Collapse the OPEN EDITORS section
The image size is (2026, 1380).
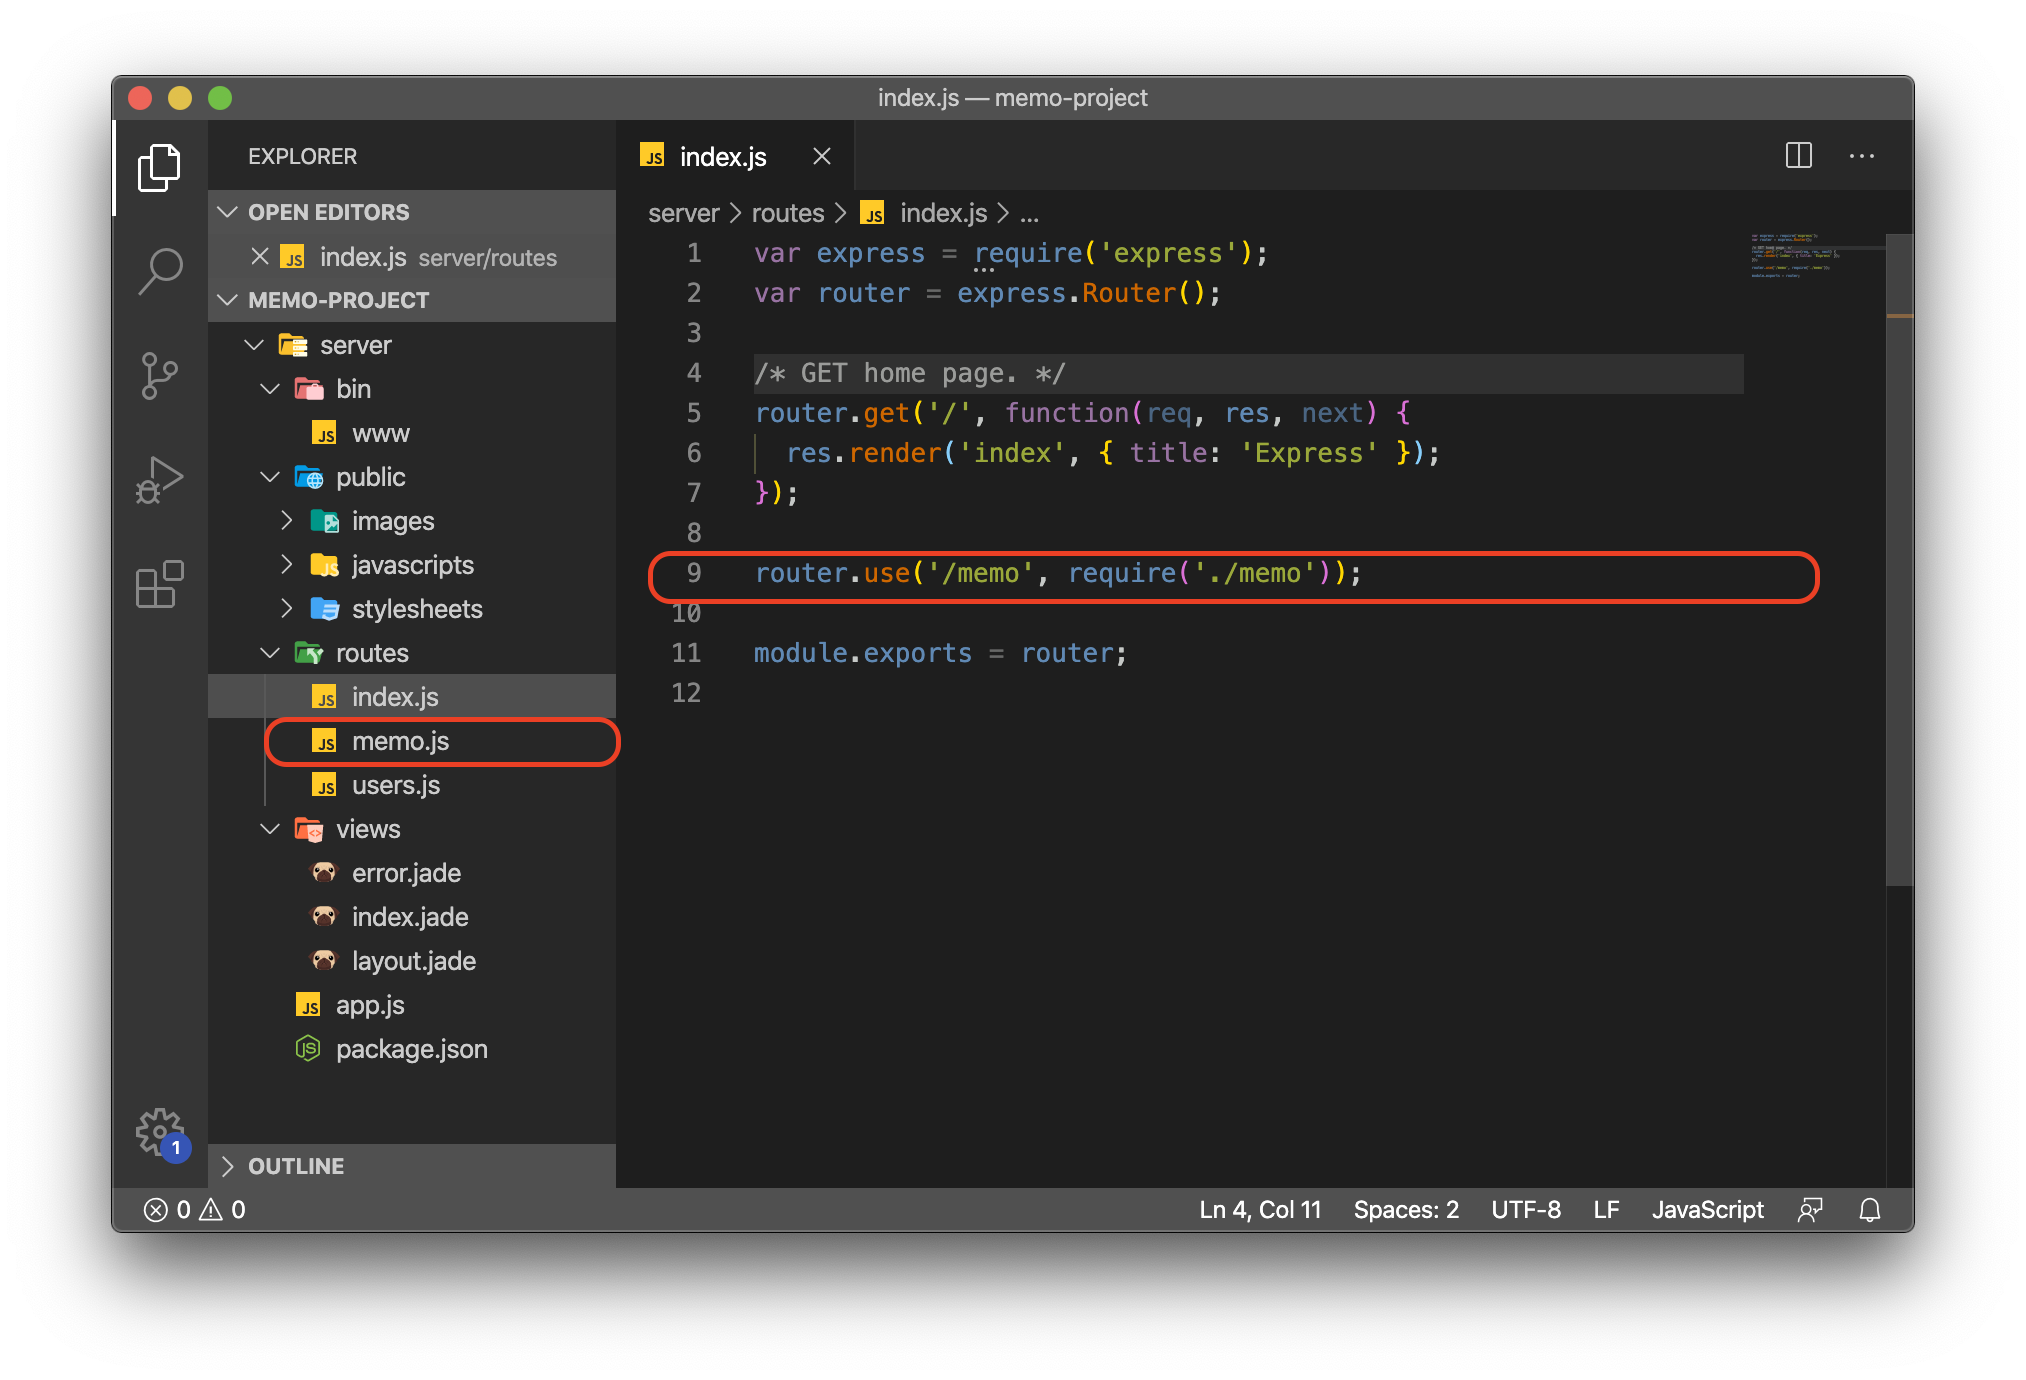[328, 212]
